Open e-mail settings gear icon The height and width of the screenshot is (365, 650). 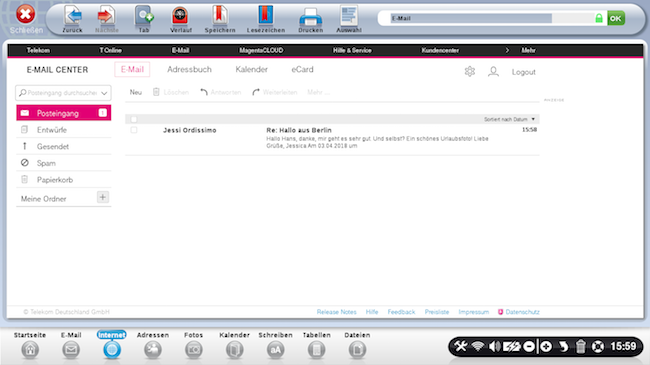[470, 71]
